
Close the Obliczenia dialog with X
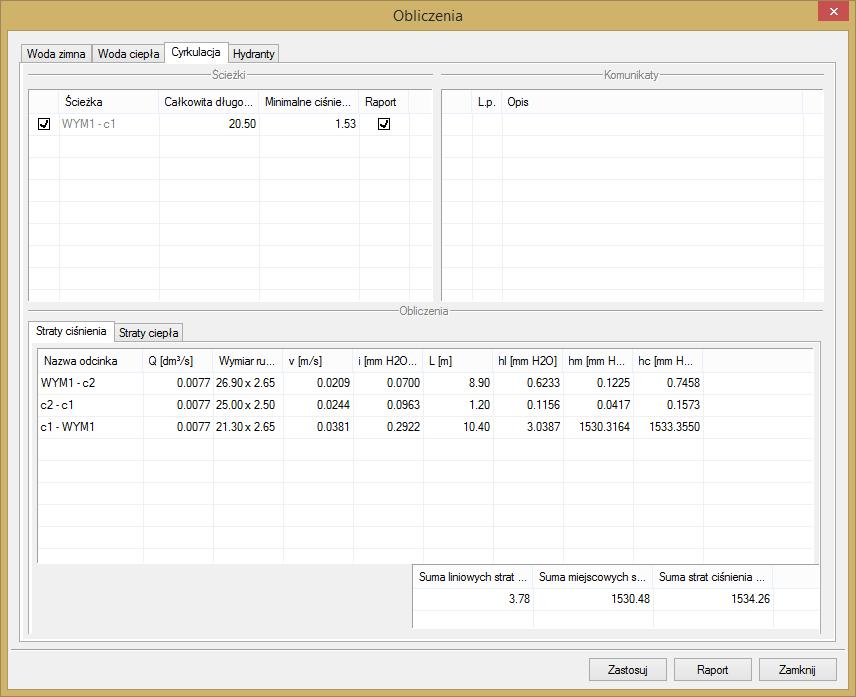coord(833,11)
